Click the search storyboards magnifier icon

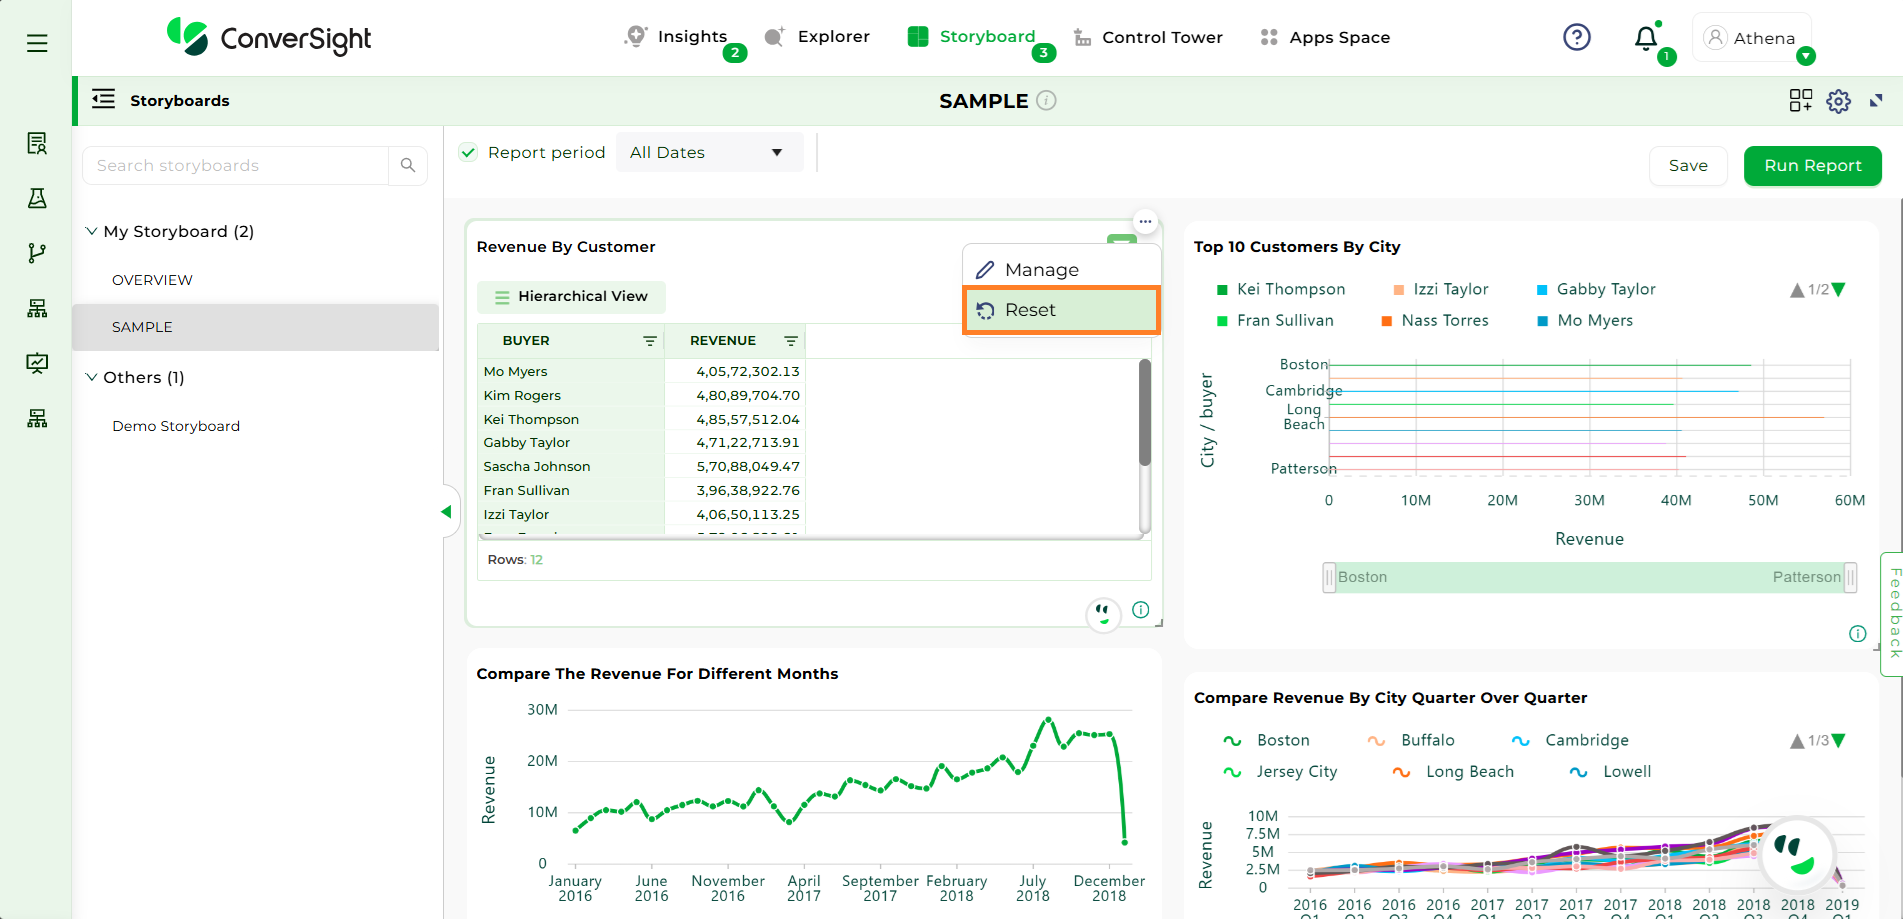408,165
